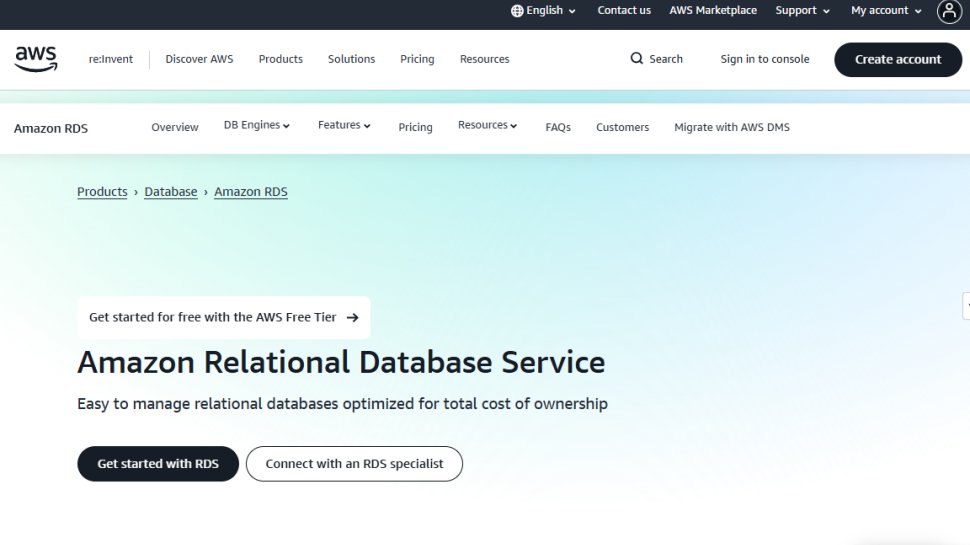Expand the Resources submenu in RDS bar
This screenshot has height=545, width=970.
(x=488, y=126)
